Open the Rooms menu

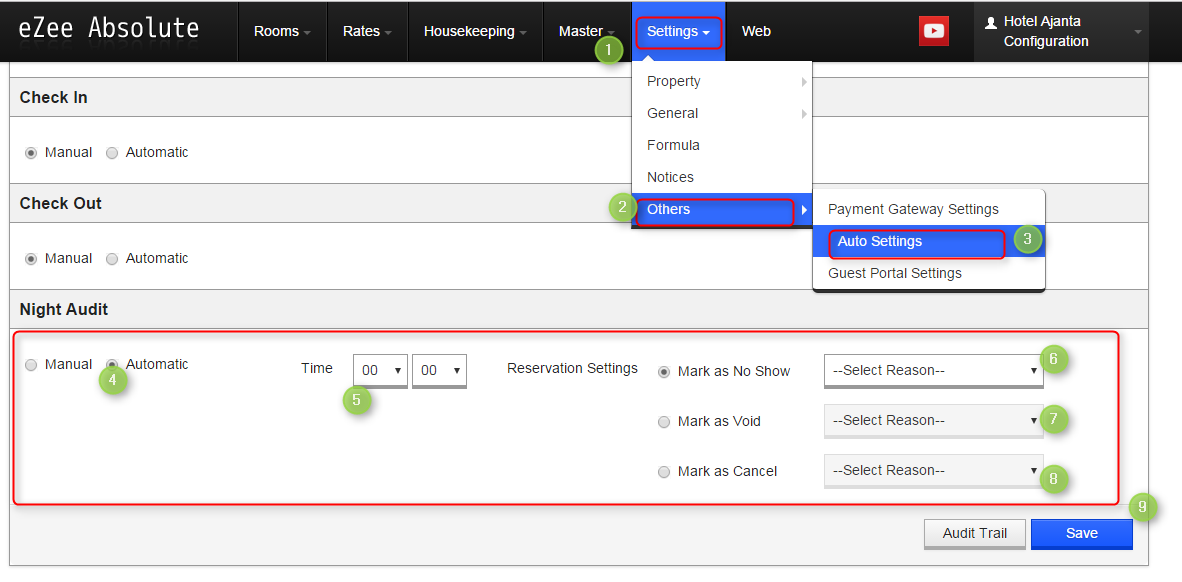(x=282, y=32)
